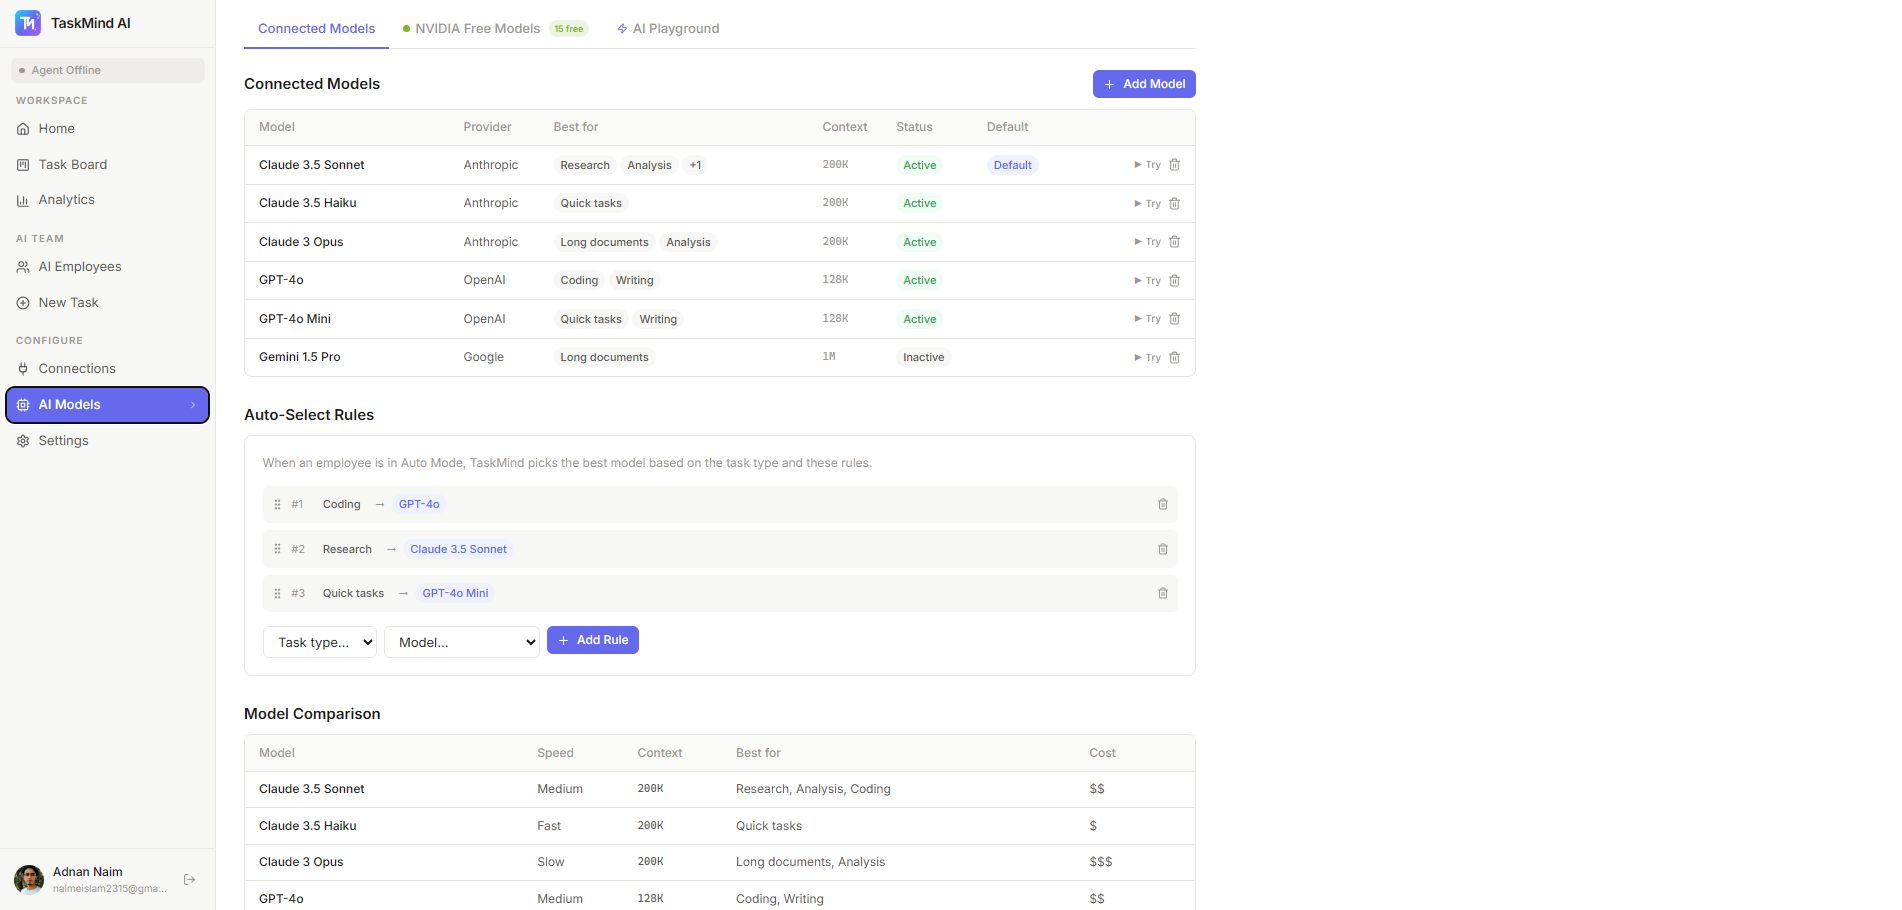Delete the Gemini 1.5 Pro model
Image resolution: width=1902 pixels, height=910 pixels.
[x=1175, y=358]
